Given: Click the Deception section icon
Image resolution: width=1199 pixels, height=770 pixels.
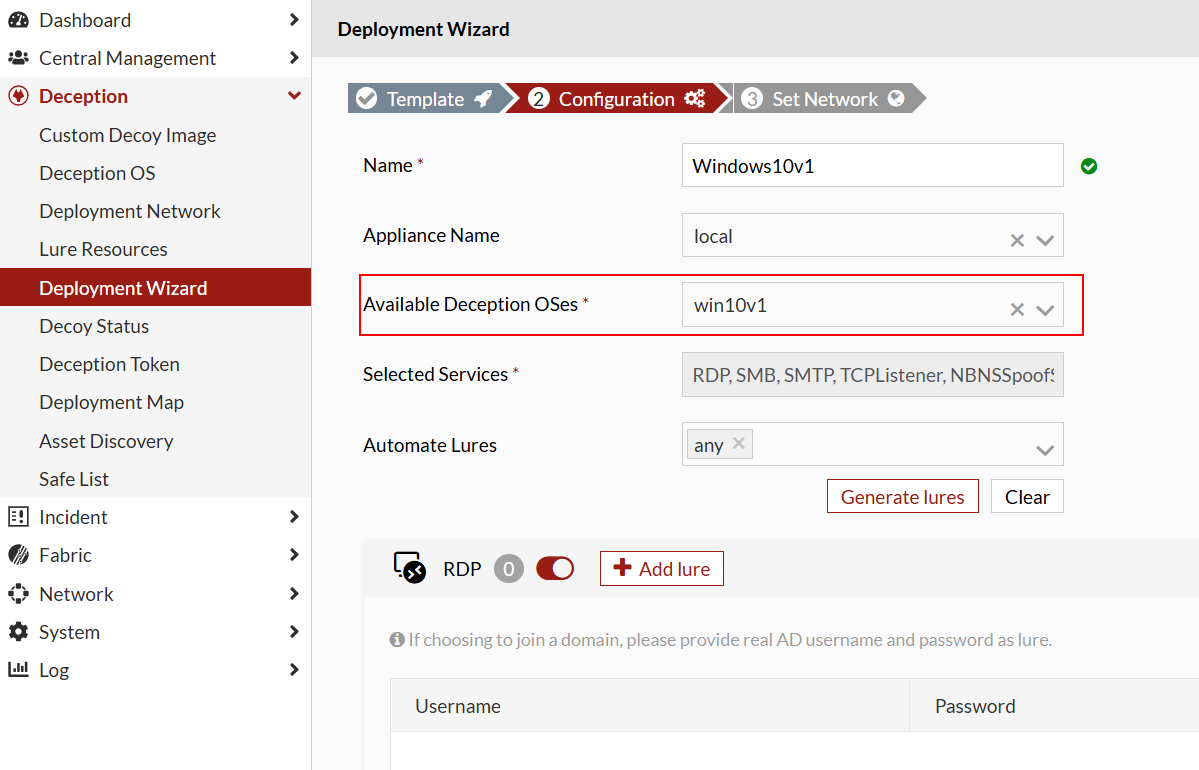Looking at the screenshot, I should click(18, 96).
